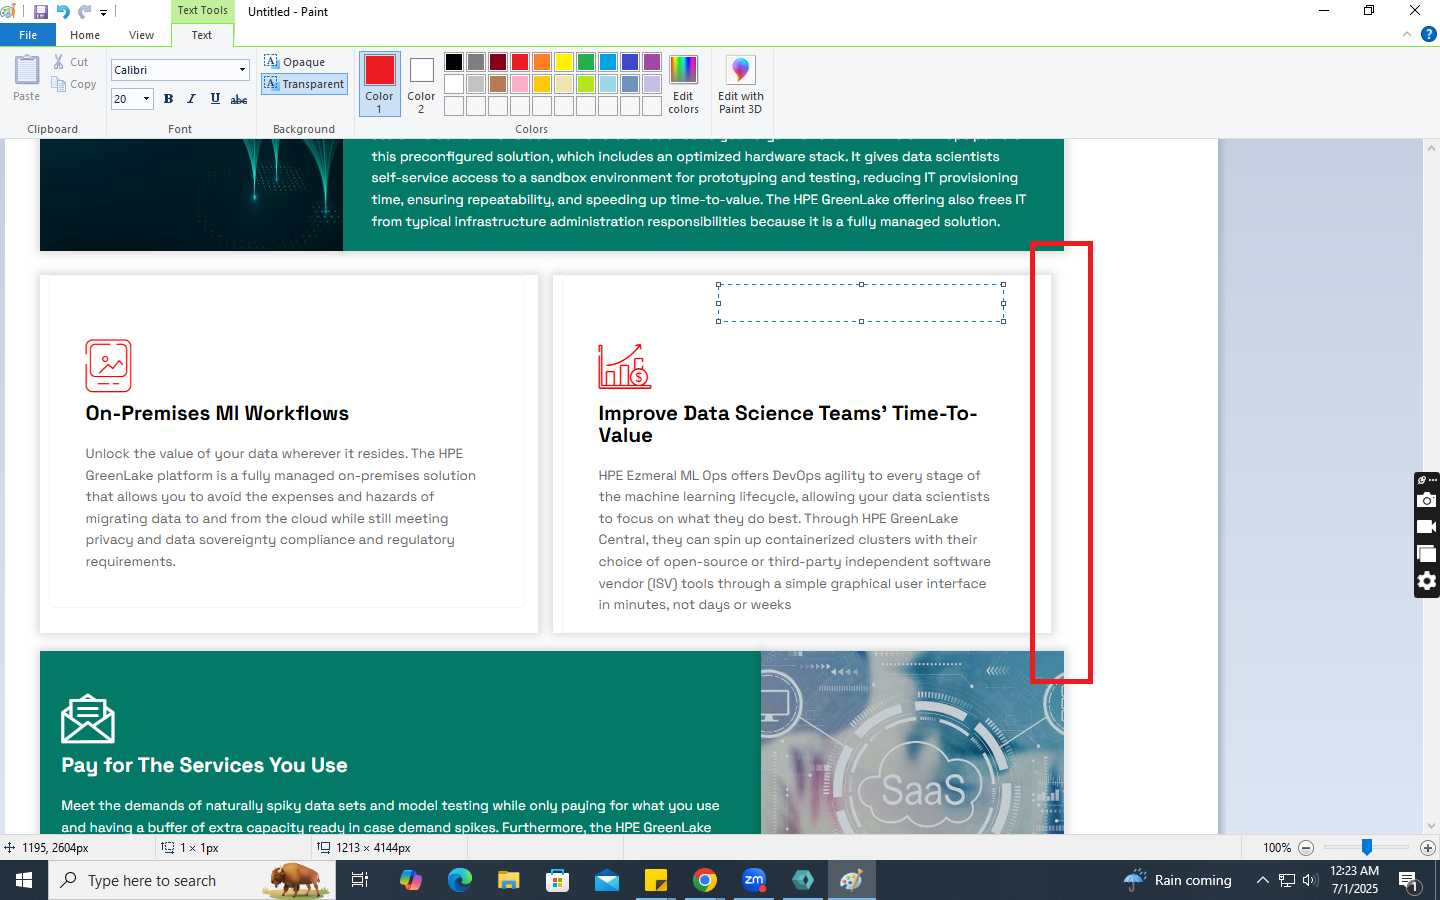Click the vertical scrollbar up arrow

pos(1431,148)
